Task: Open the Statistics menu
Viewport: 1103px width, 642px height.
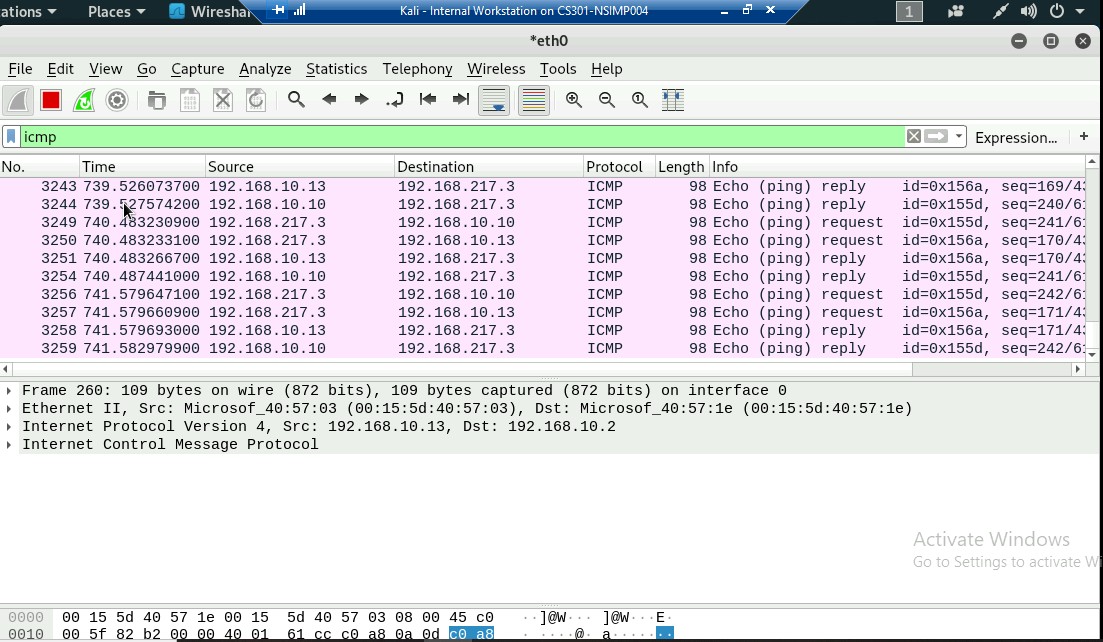Action: tap(336, 69)
